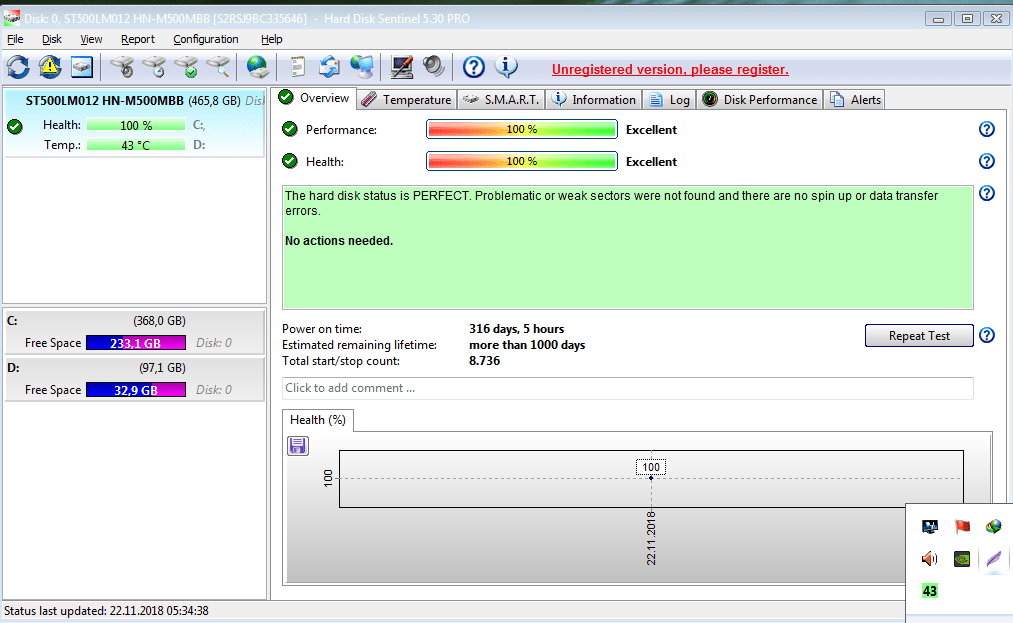The height and width of the screenshot is (623, 1013).
Task: Open the Configuration menu
Action: point(205,39)
